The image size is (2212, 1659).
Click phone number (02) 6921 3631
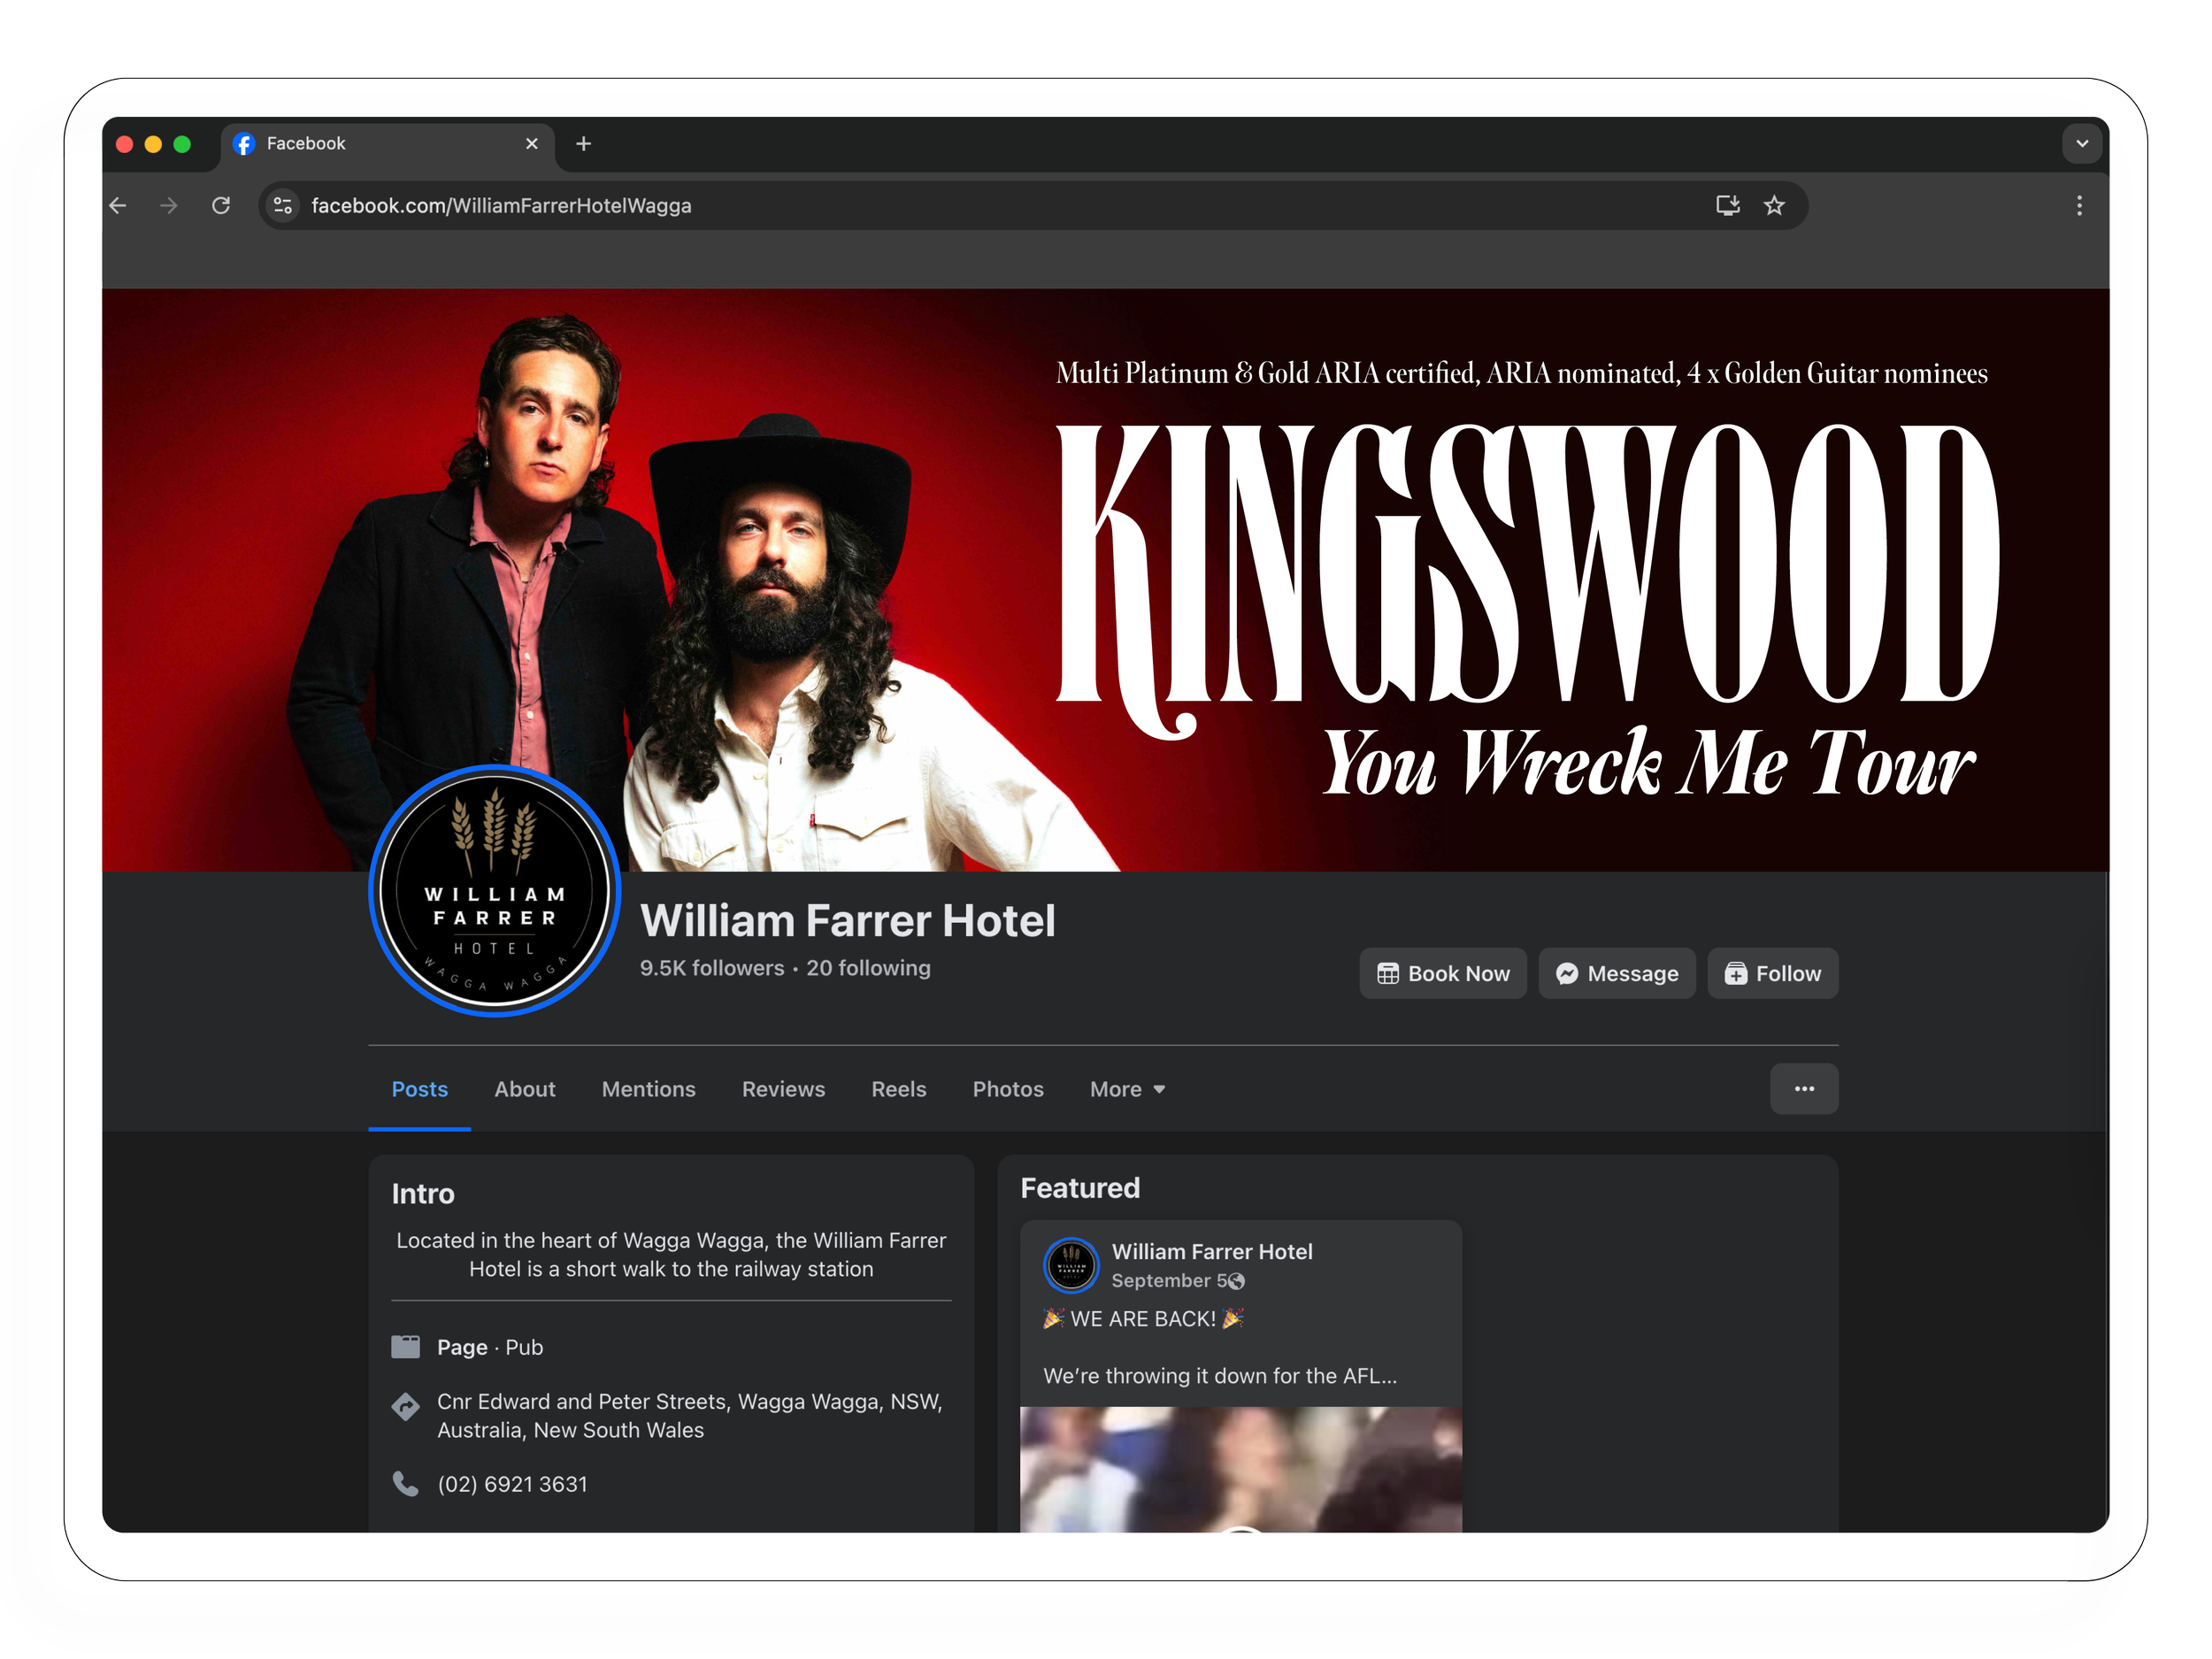click(x=513, y=1484)
